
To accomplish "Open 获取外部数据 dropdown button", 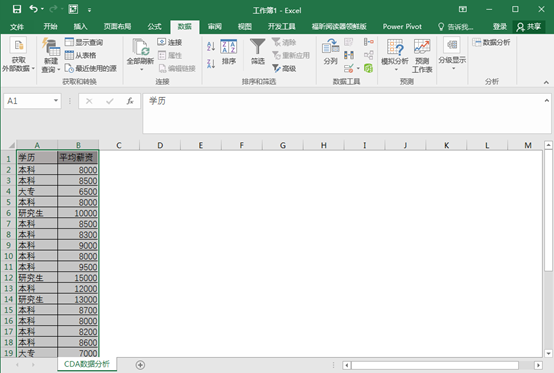I will pyautogui.click(x=18, y=56).
